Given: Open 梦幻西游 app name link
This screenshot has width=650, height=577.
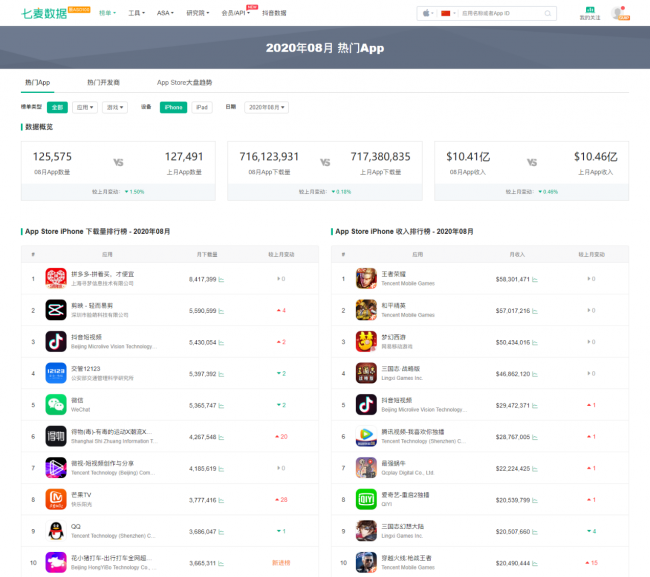Looking at the screenshot, I should tap(393, 337).
